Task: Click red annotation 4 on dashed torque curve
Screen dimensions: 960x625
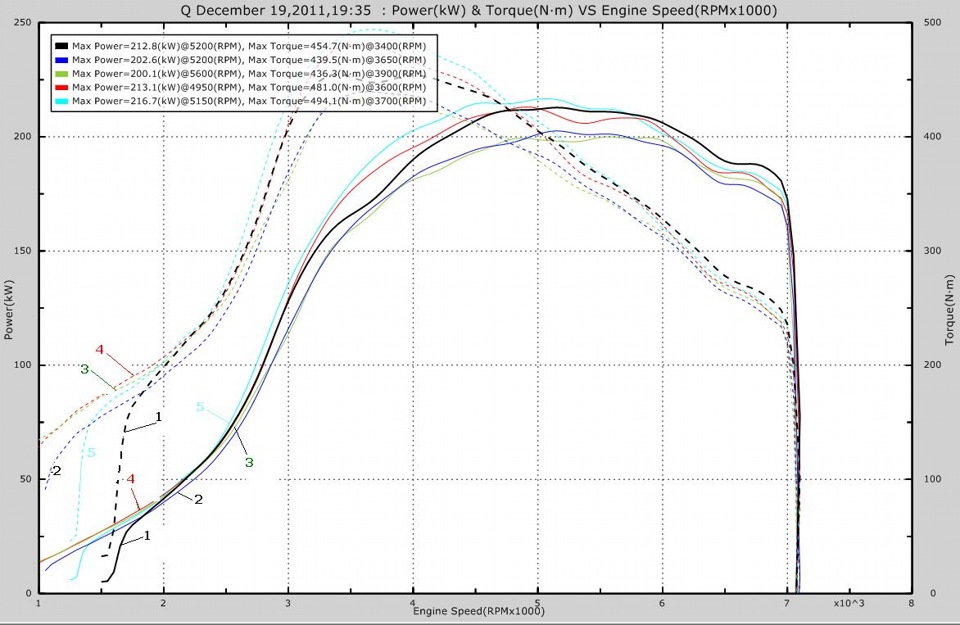Action: pyautogui.click(x=100, y=349)
